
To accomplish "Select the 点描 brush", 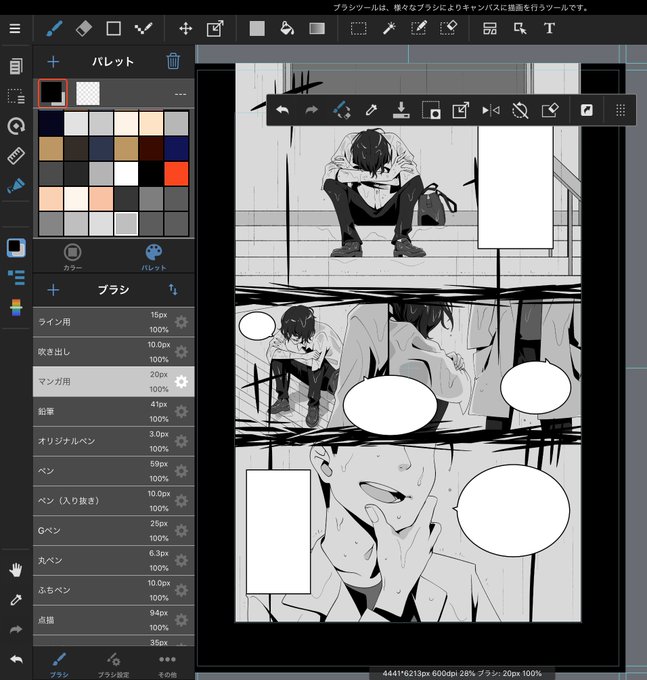I will point(114,620).
